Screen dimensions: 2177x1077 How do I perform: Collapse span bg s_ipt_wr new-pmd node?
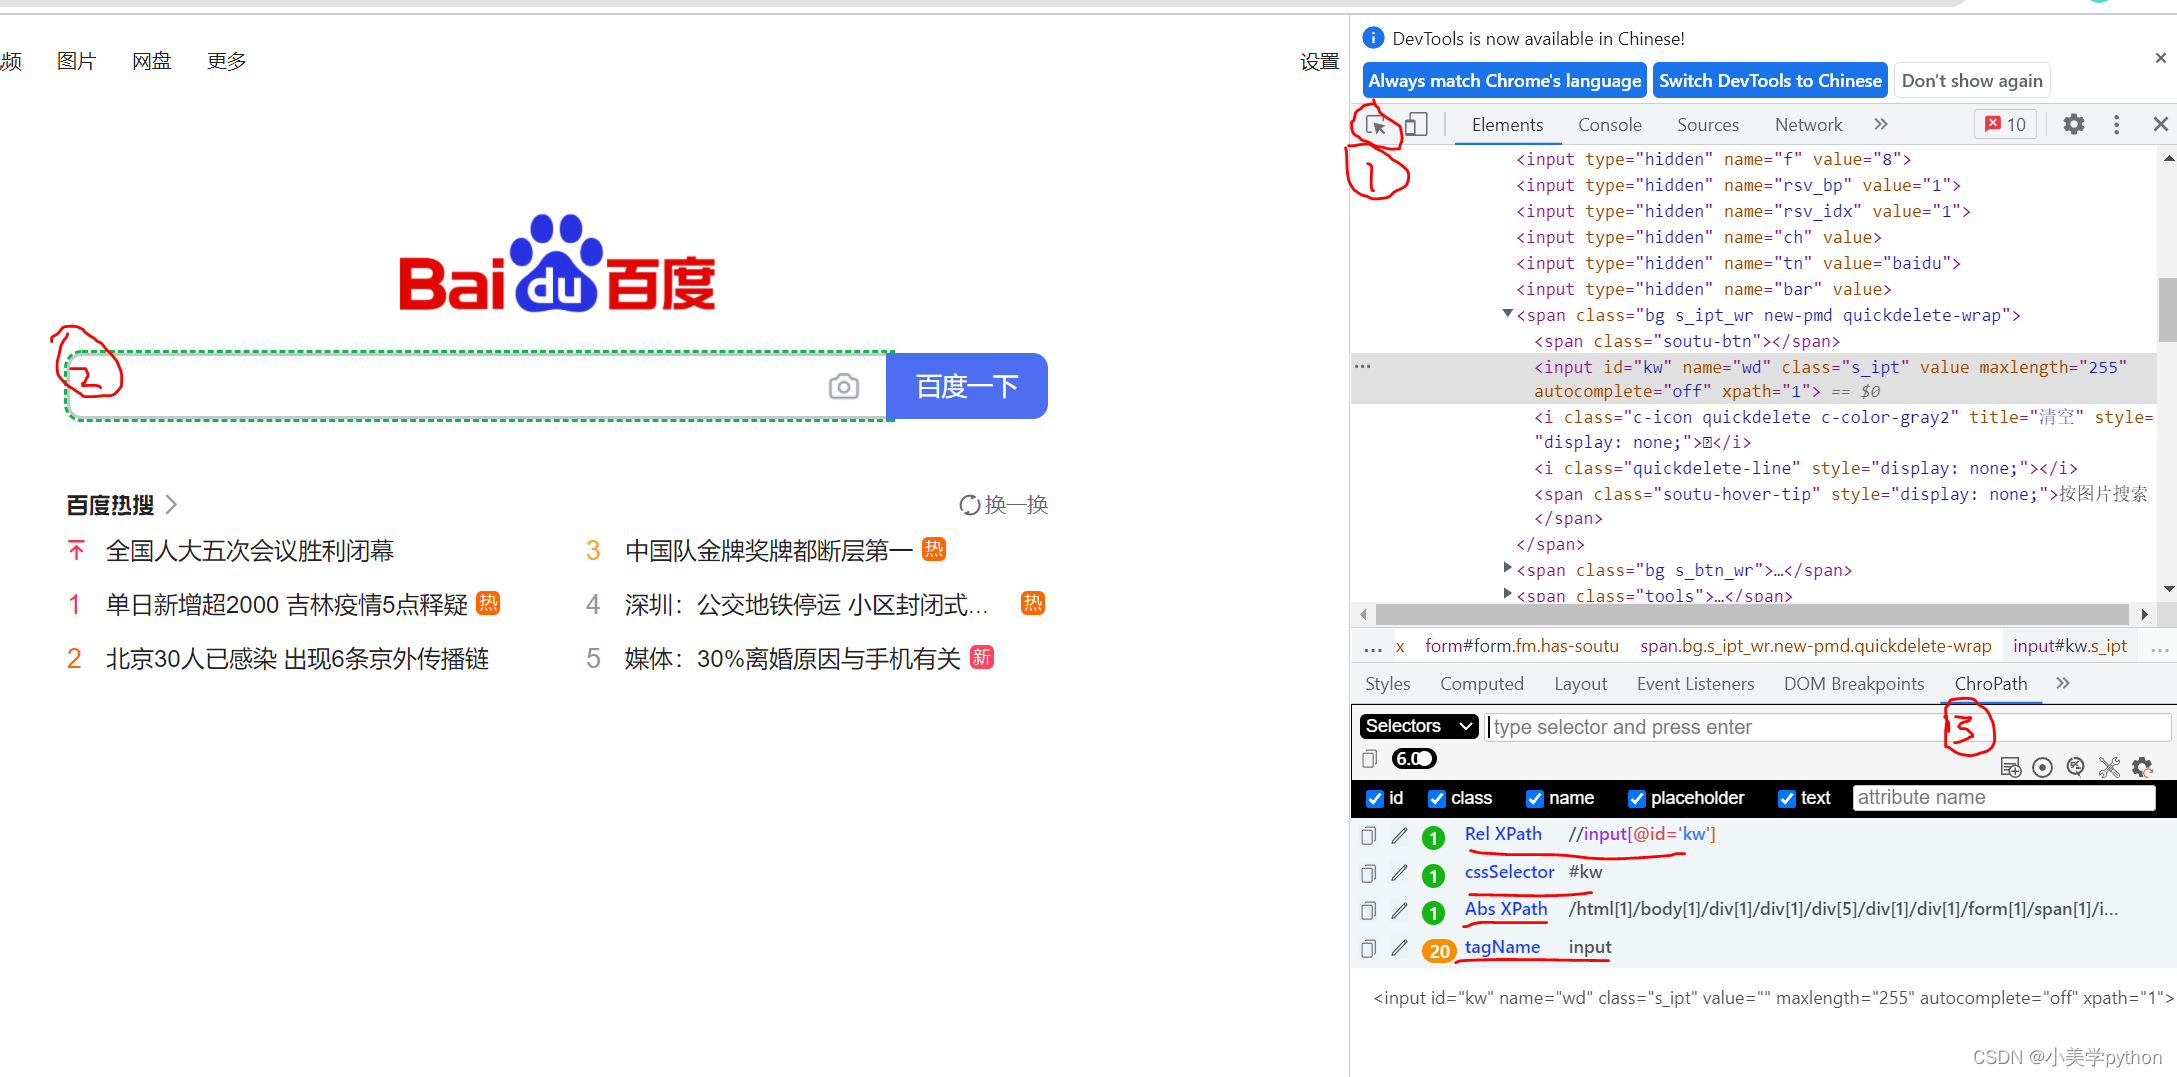1507,314
